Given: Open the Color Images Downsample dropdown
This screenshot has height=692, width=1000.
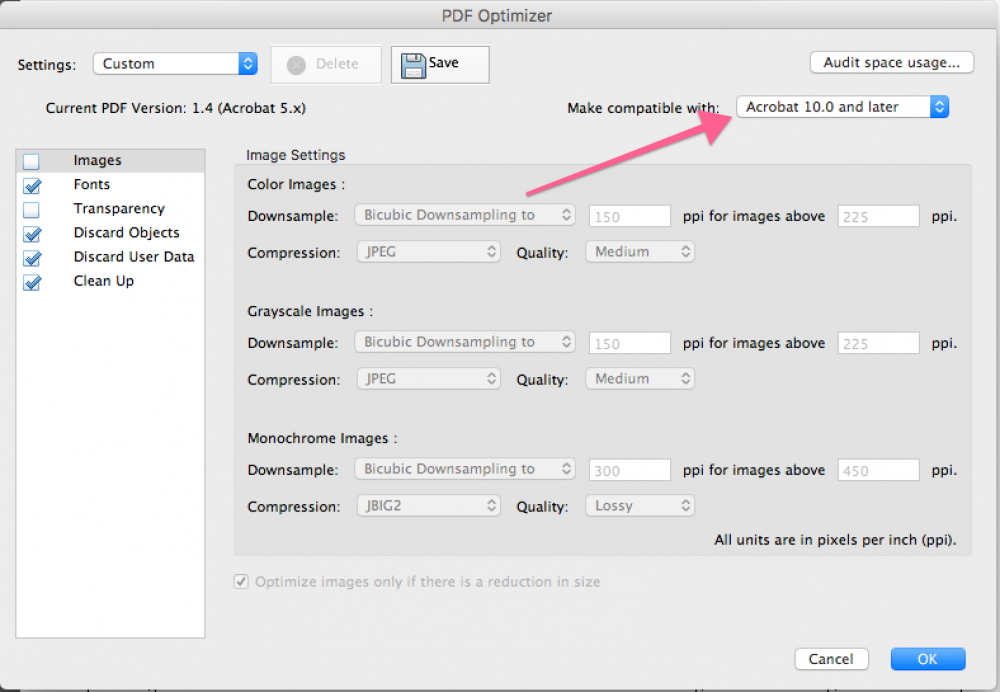Looking at the screenshot, I should 464,214.
